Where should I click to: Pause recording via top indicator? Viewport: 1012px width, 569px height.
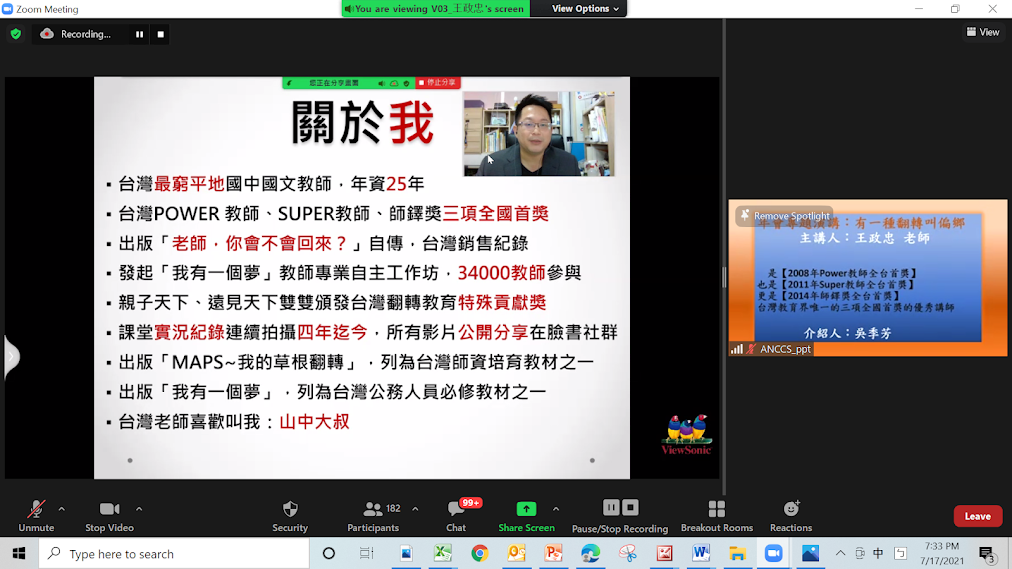pyautogui.click(x=139, y=34)
